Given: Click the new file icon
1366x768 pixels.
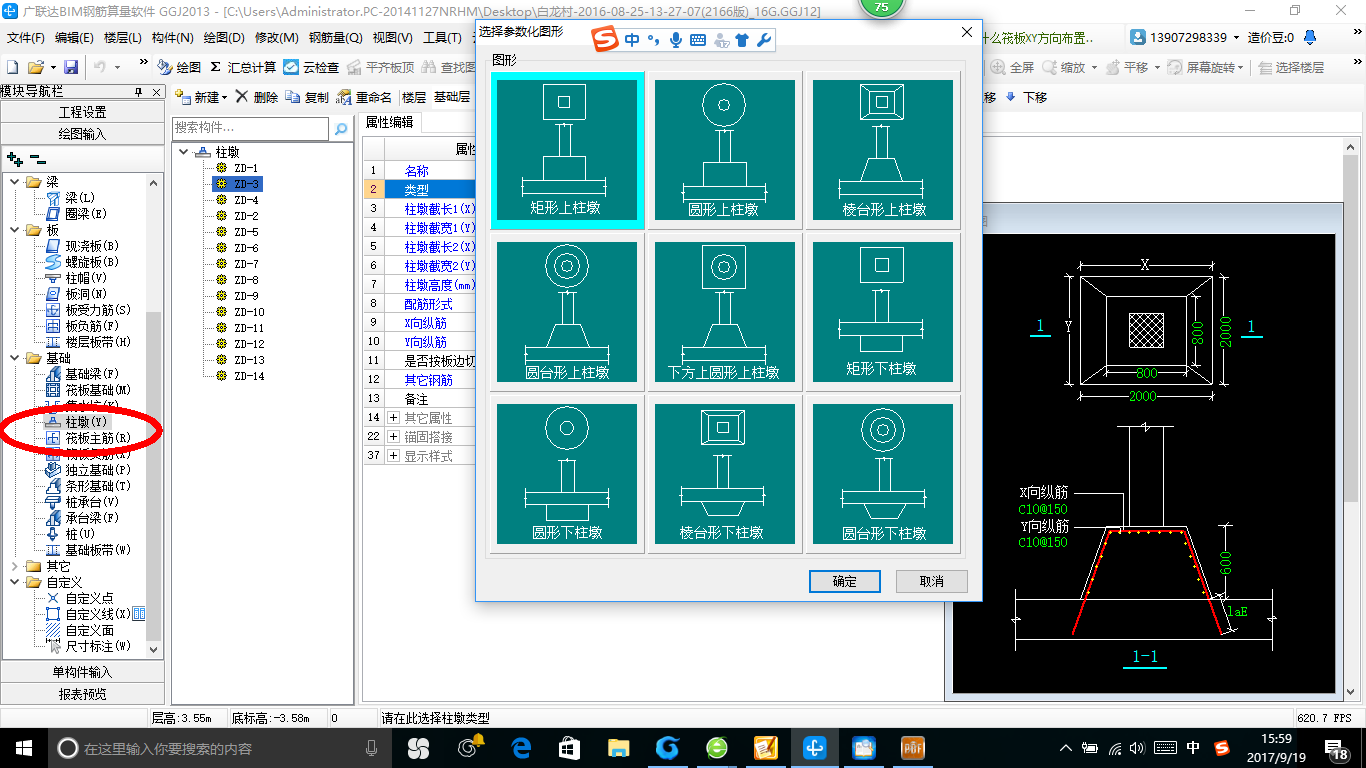Looking at the screenshot, I should tap(13, 67).
